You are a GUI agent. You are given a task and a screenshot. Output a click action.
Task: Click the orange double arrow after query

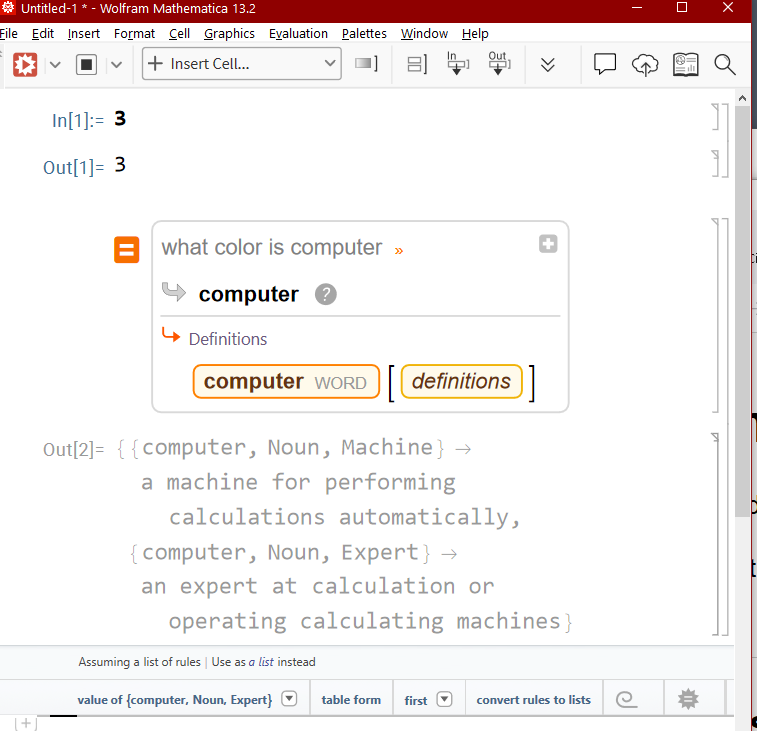(x=399, y=251)
